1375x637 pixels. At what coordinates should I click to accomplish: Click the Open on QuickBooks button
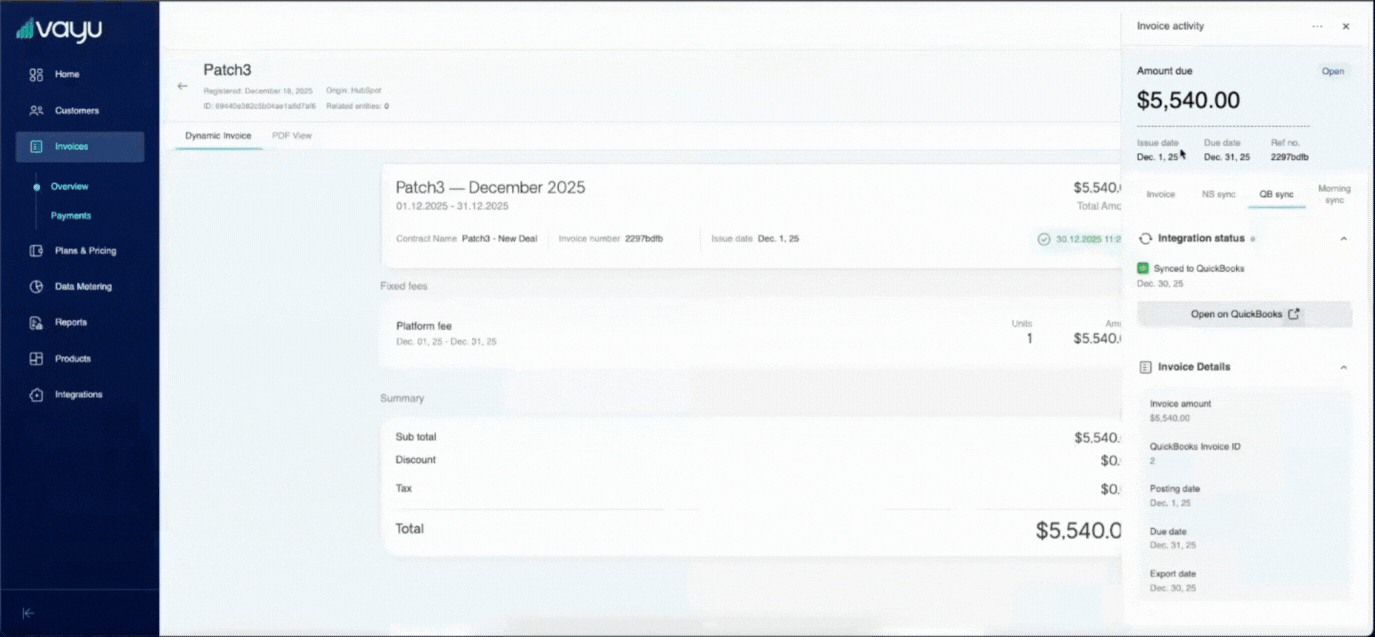click(x=1244, y=314)
